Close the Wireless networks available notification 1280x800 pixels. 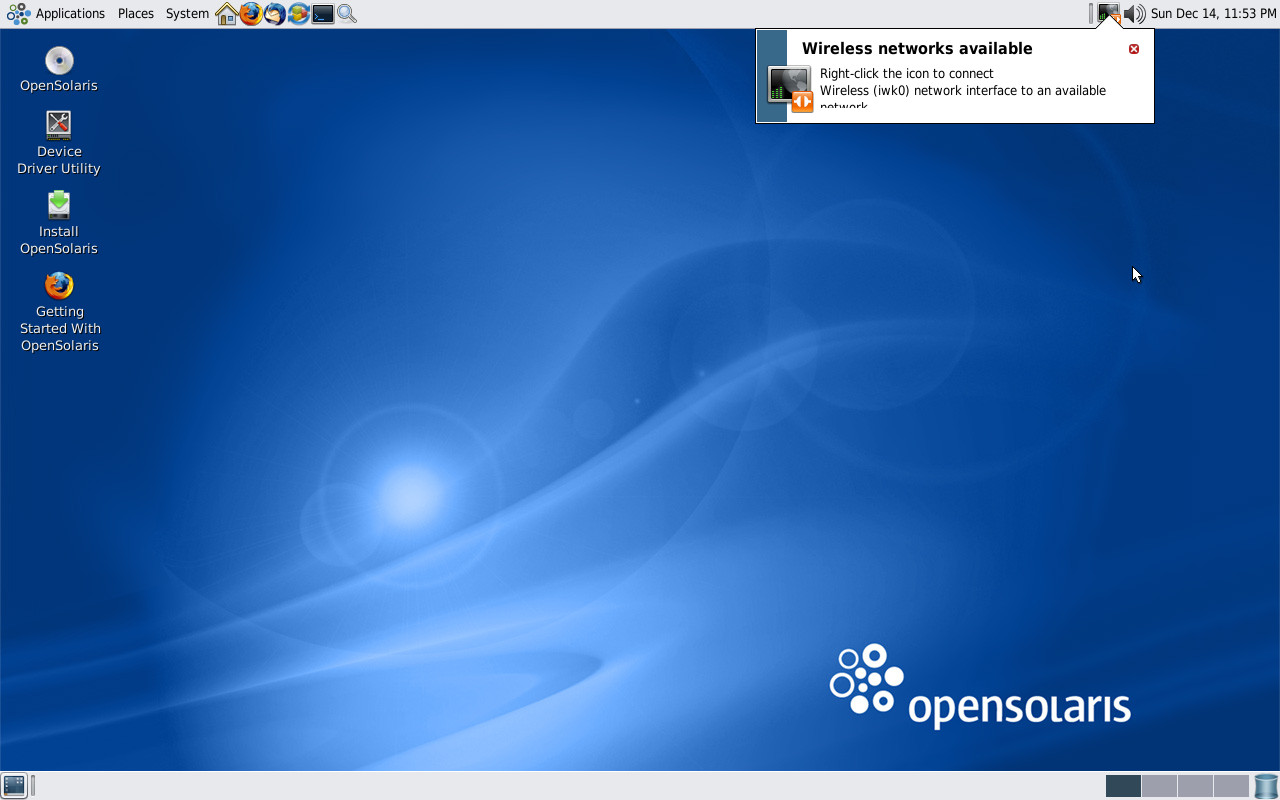[1134, 49]
